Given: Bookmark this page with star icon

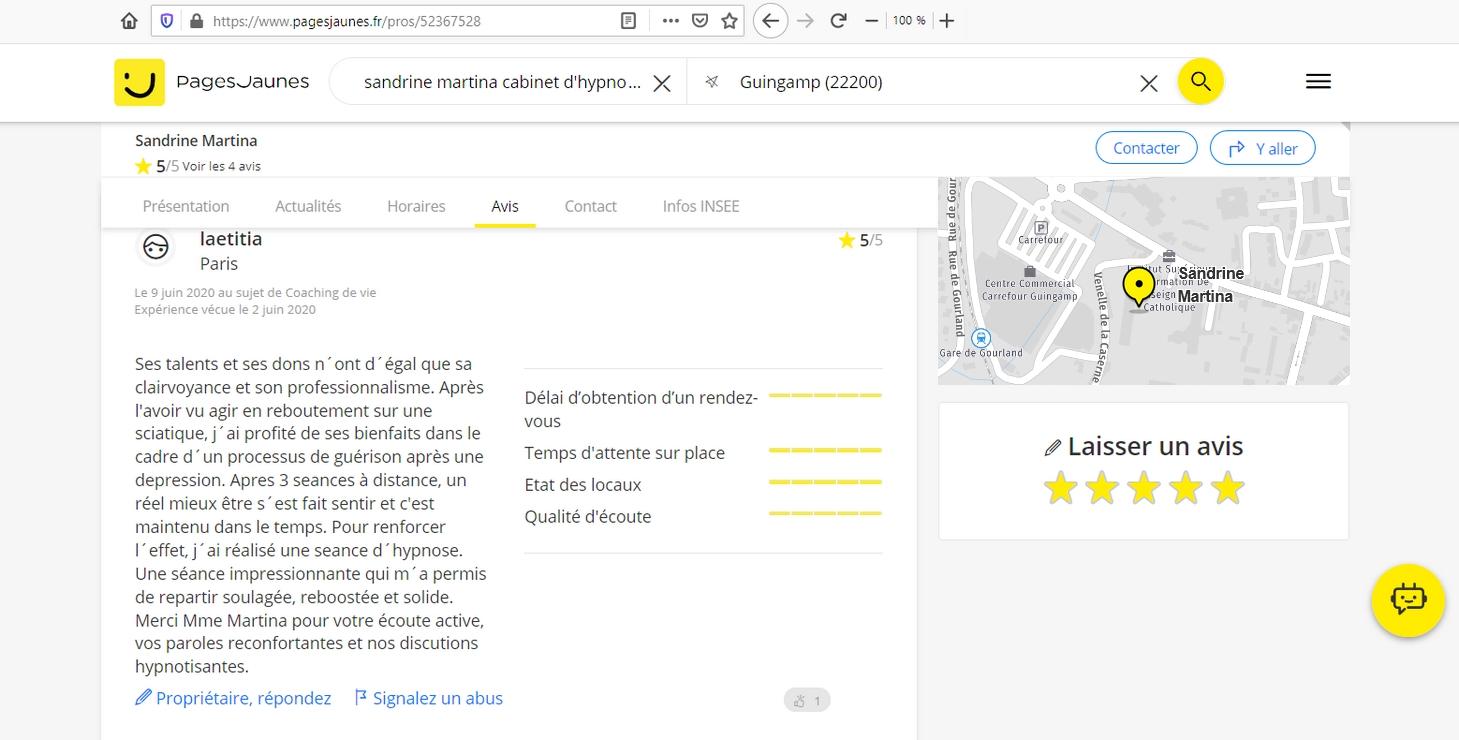Looking at the screenshot, I should (730, 21).
